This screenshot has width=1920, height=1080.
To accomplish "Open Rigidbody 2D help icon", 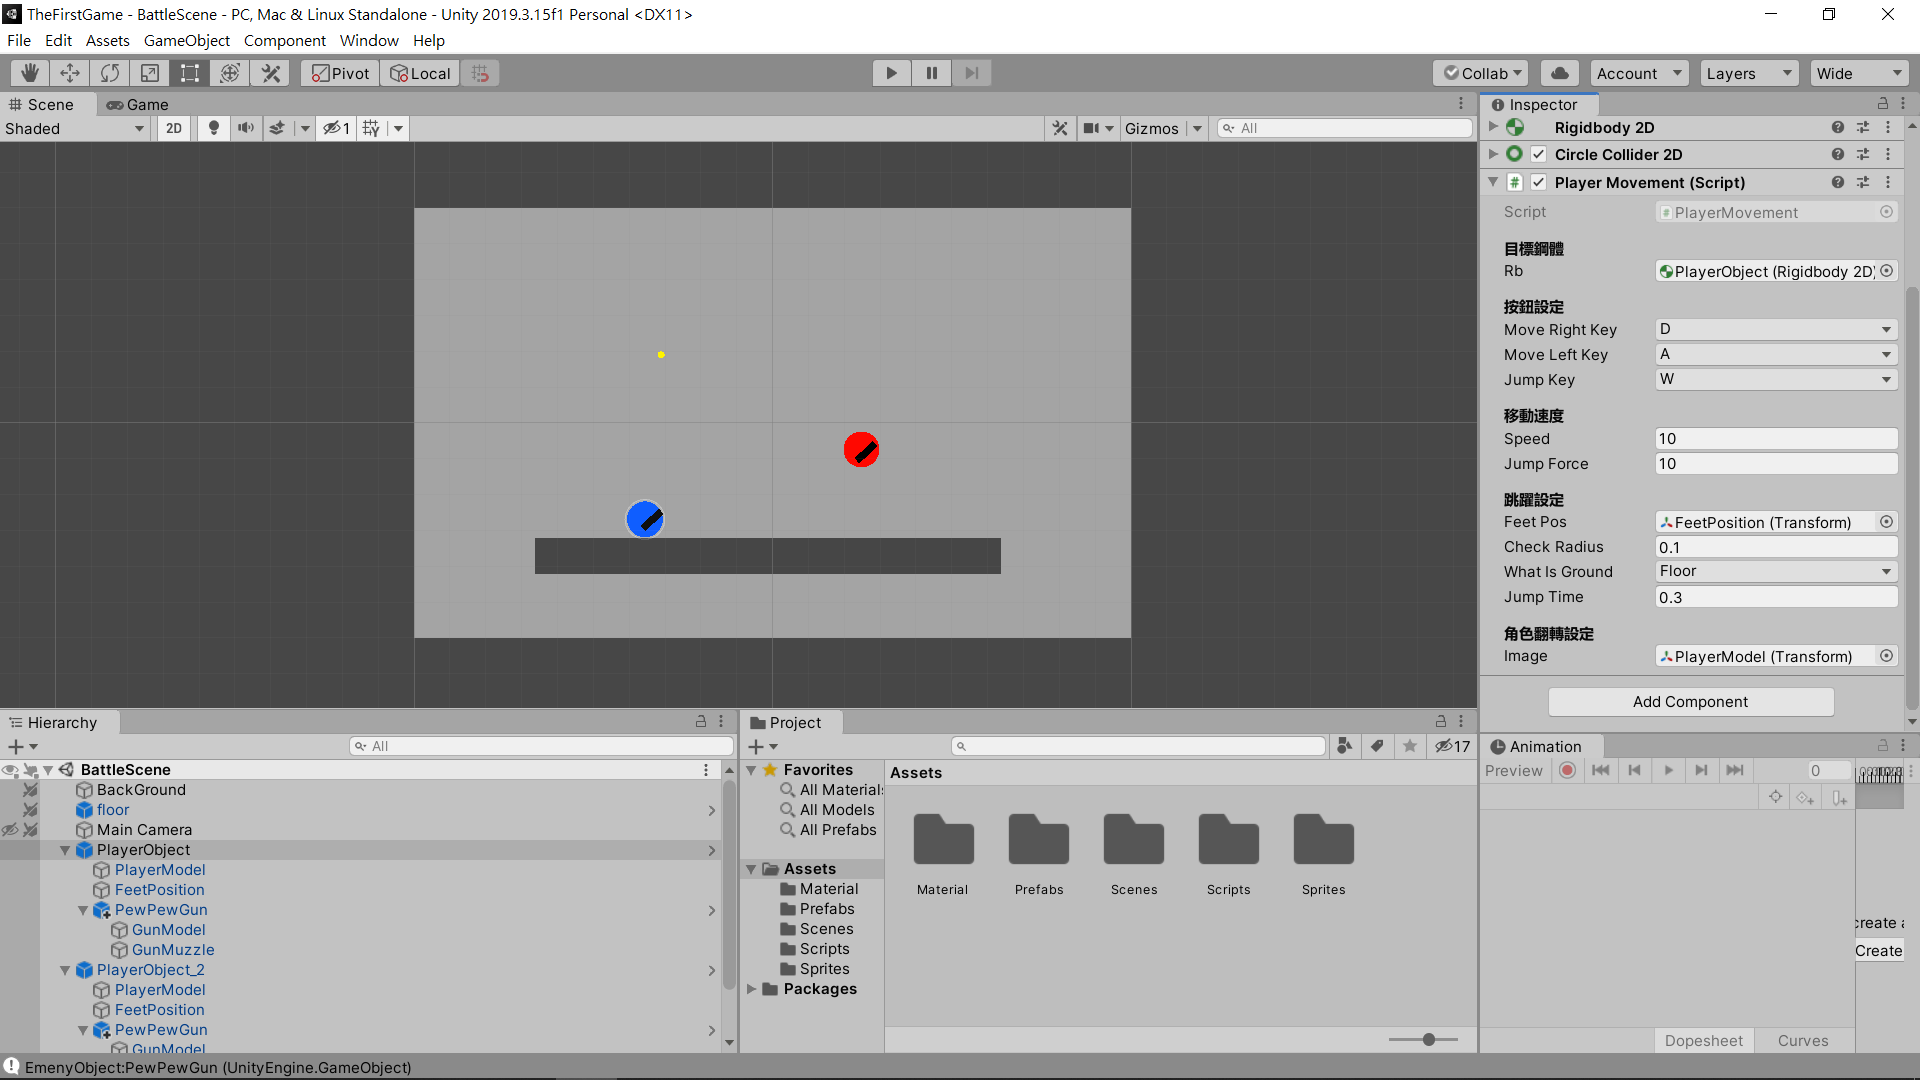I will 1838,127.
